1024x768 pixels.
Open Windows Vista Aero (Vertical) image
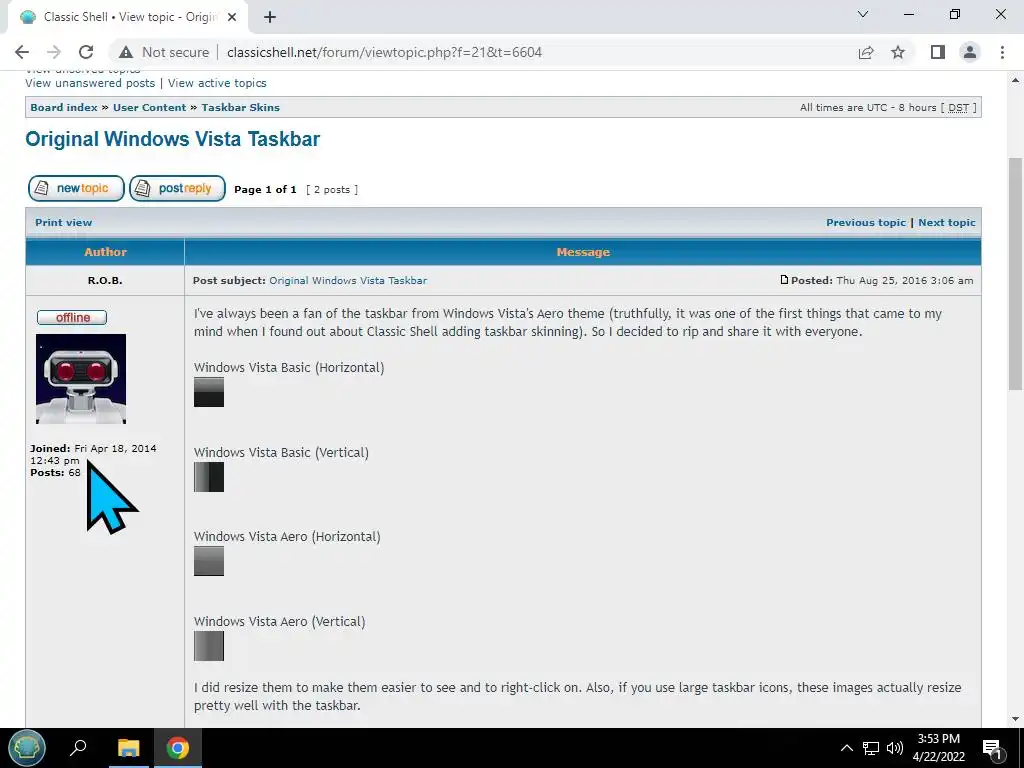[209, 646]
